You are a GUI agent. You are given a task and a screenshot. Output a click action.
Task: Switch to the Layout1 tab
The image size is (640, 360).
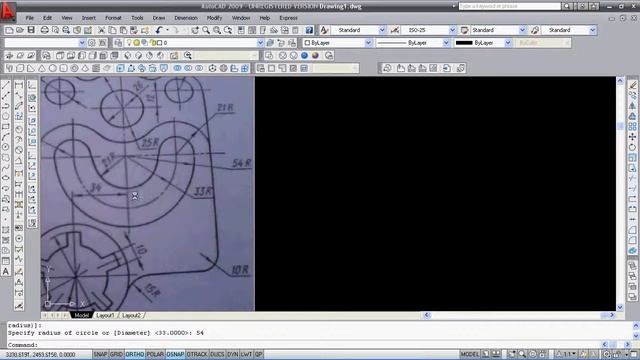(105, 316)
